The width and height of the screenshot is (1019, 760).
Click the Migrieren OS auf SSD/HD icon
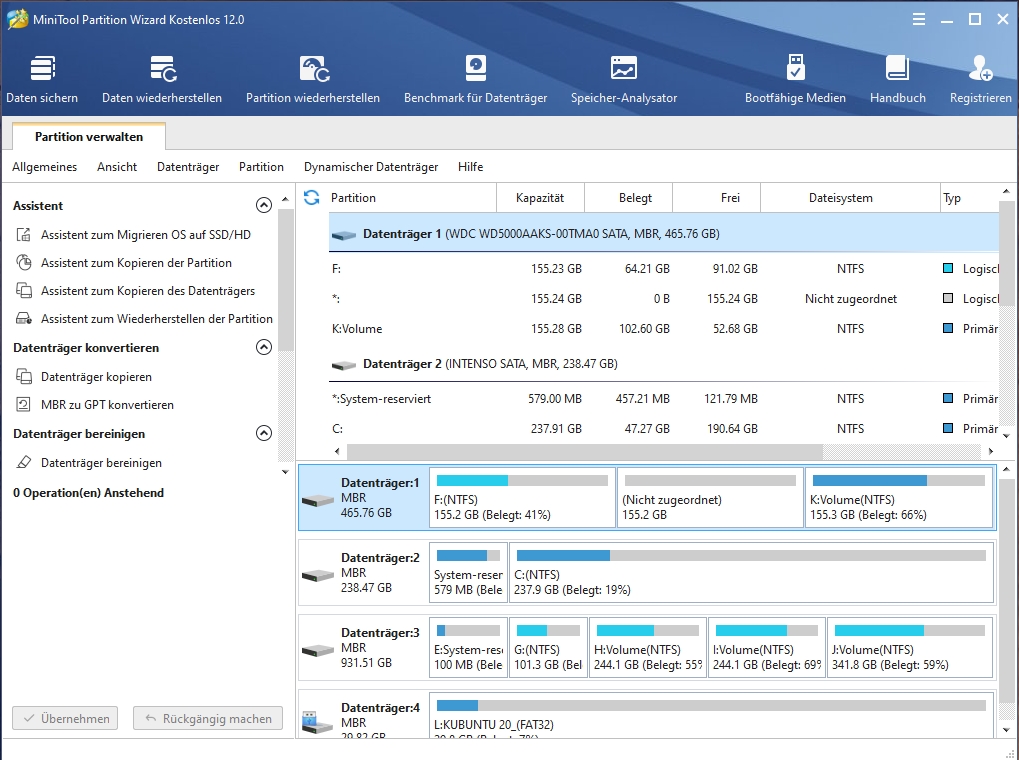pyautogui.click(x=24, y=235)
